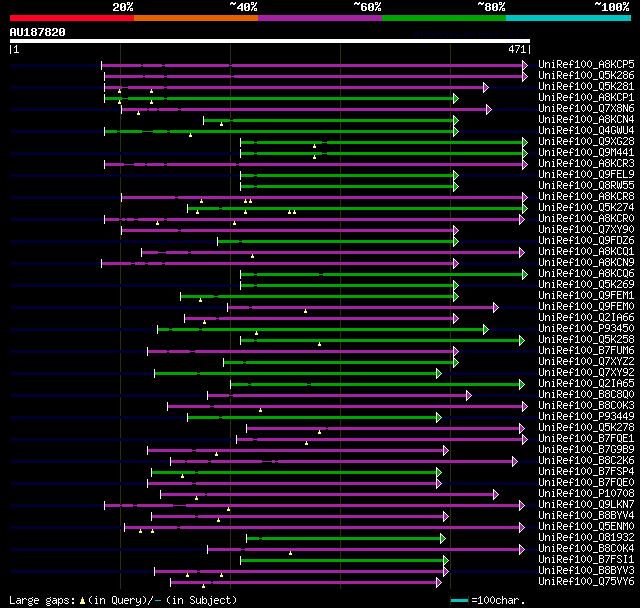Select the UniRef100_A8KCR0 label

point(586,219)
